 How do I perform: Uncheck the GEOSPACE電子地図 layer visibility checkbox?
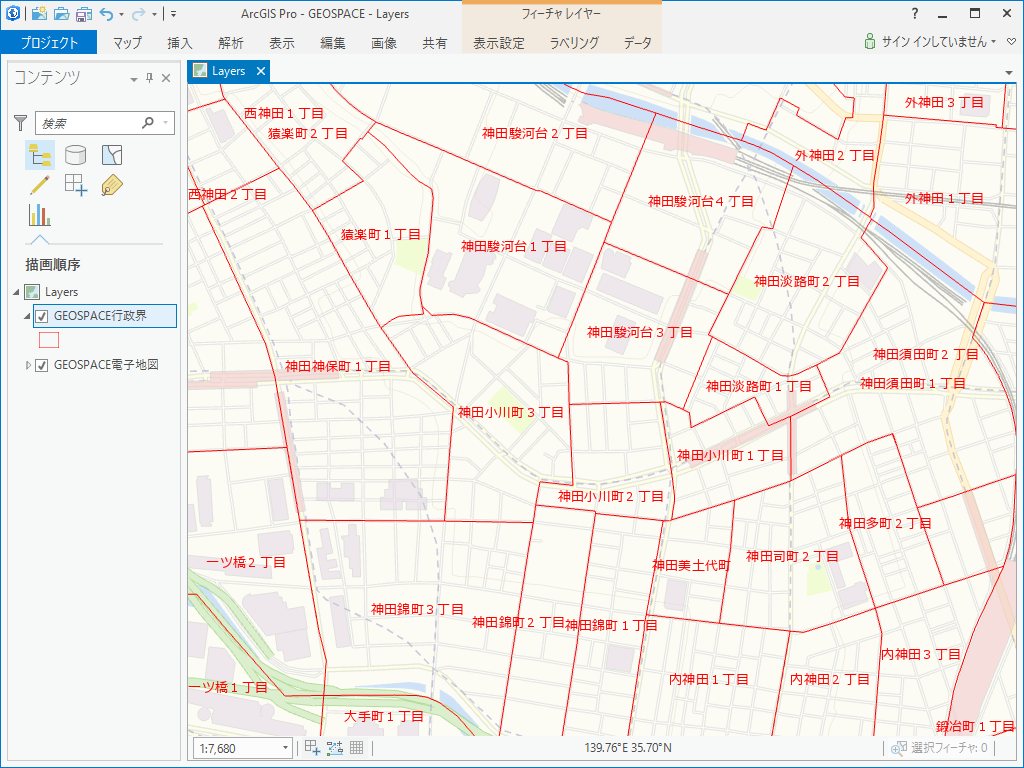tap(42, 365)
